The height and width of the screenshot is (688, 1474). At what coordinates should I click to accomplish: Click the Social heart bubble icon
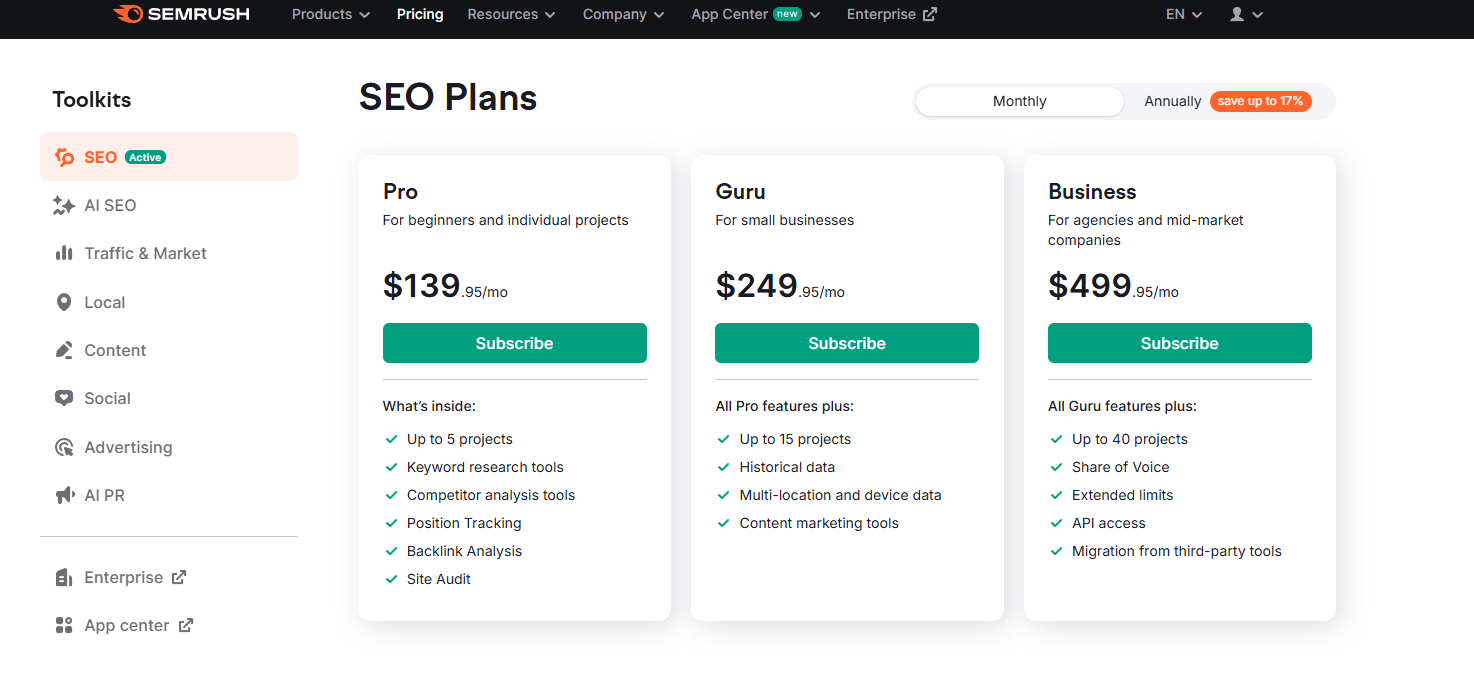64,398
